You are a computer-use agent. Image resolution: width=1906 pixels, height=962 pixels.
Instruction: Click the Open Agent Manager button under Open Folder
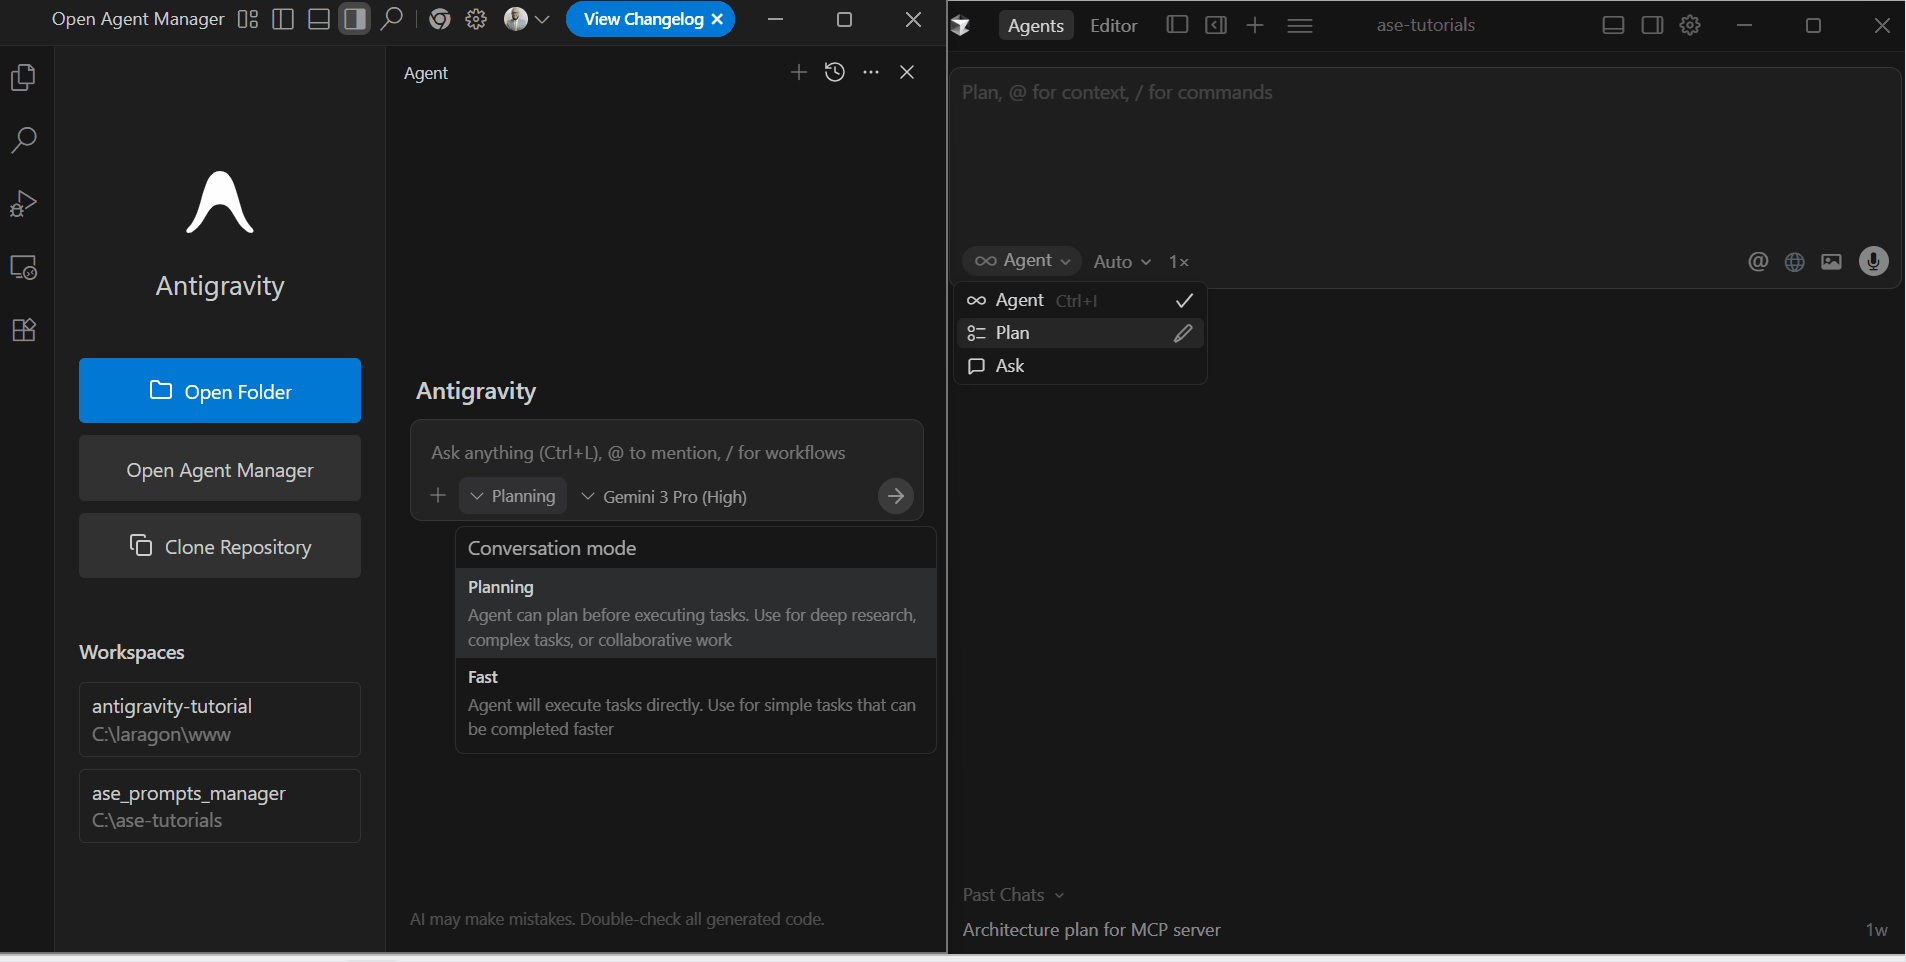click(x=220, y=468)
